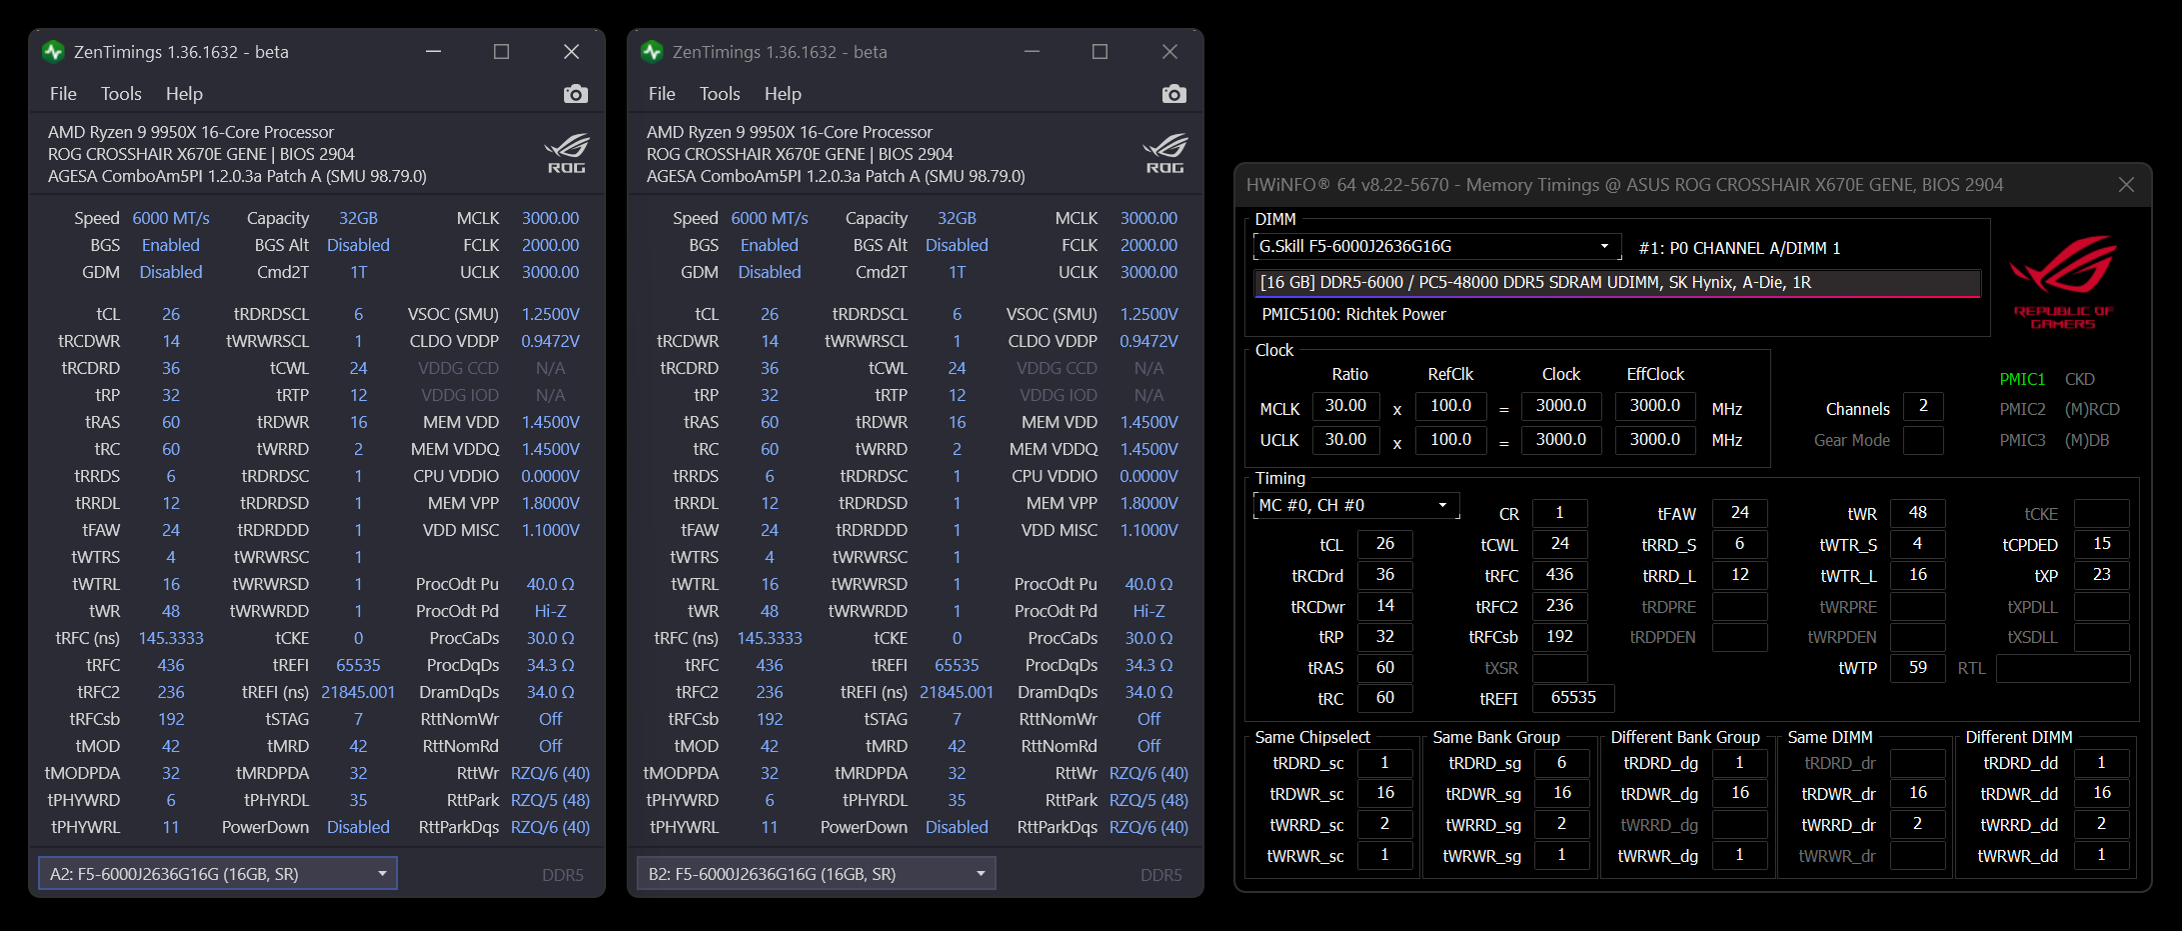Click the Republic of Gamers logo in HWiNFO window
The width and height of the screenshot is (2182, 931).
(x=2062, y=281)
